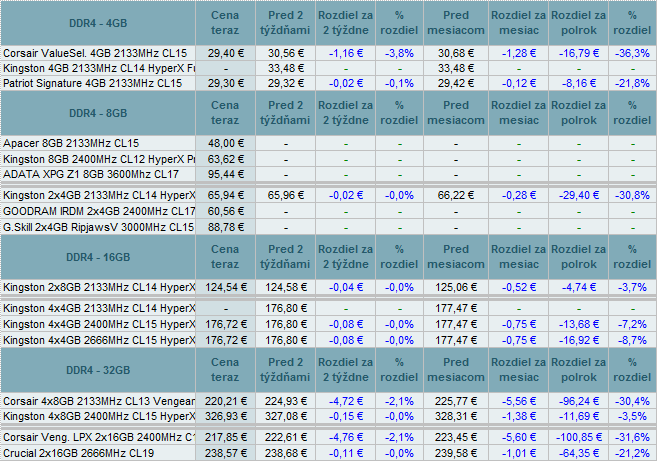Select Corsair 4x8GB price 220,21 €

click(225, 401)
